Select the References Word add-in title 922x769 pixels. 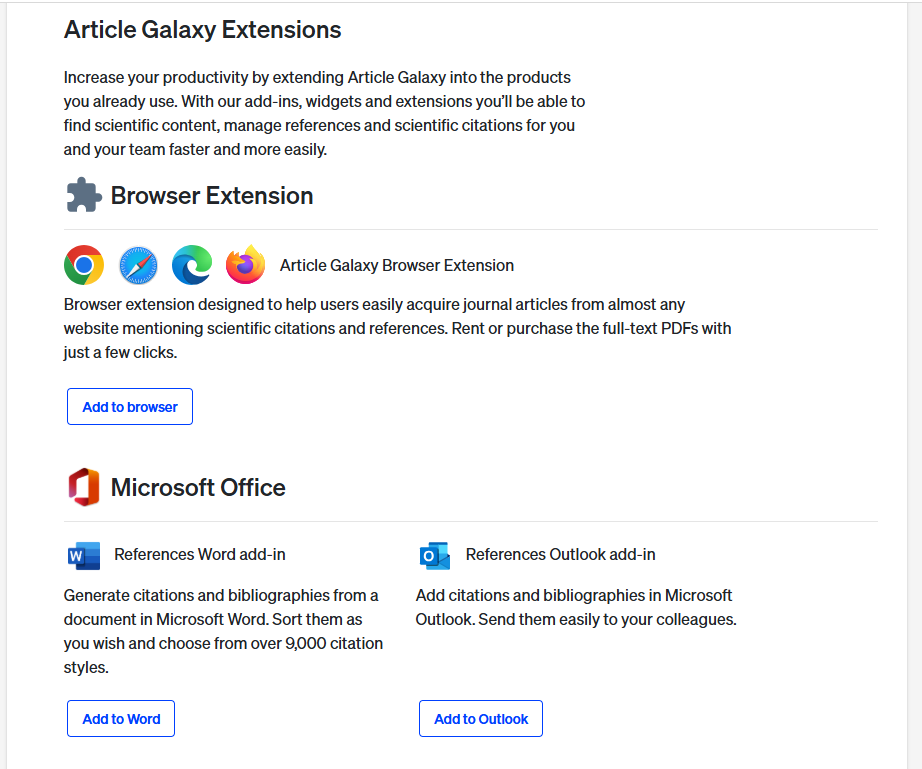click(x=200, y=554)
